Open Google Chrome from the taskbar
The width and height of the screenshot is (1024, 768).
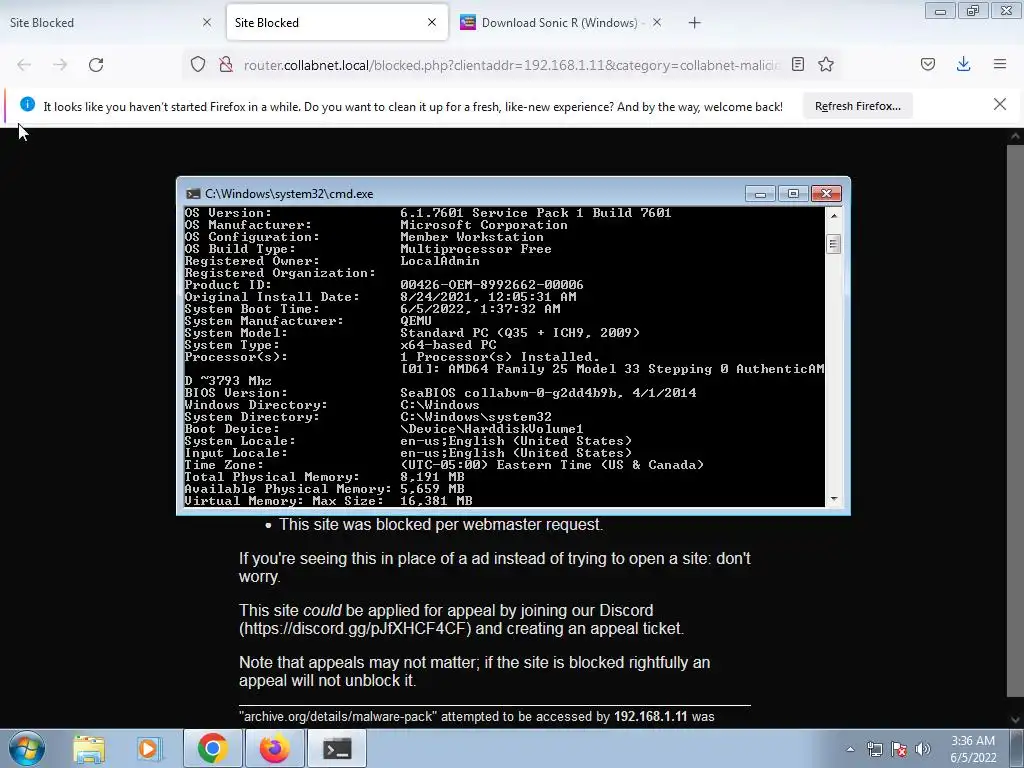point(212,748)
